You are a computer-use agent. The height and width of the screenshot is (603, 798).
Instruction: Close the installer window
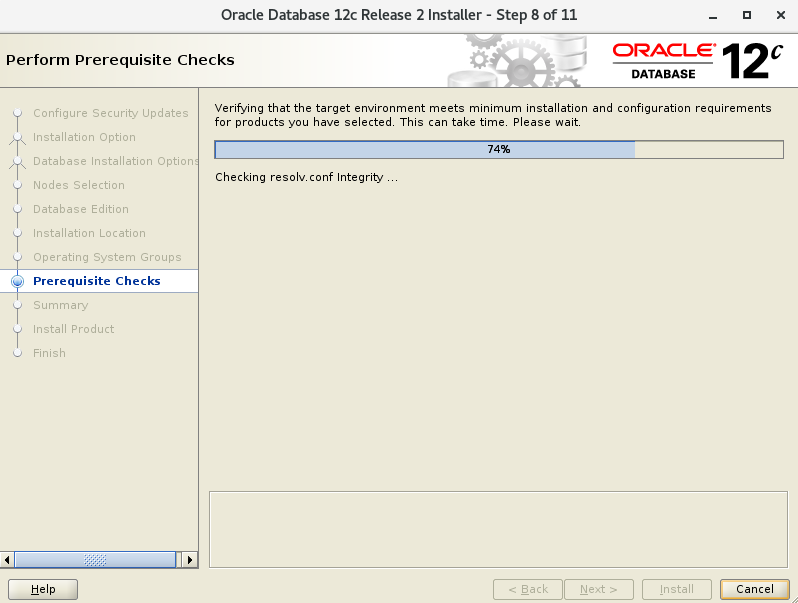pyautogui.click(x=781, y=15)
